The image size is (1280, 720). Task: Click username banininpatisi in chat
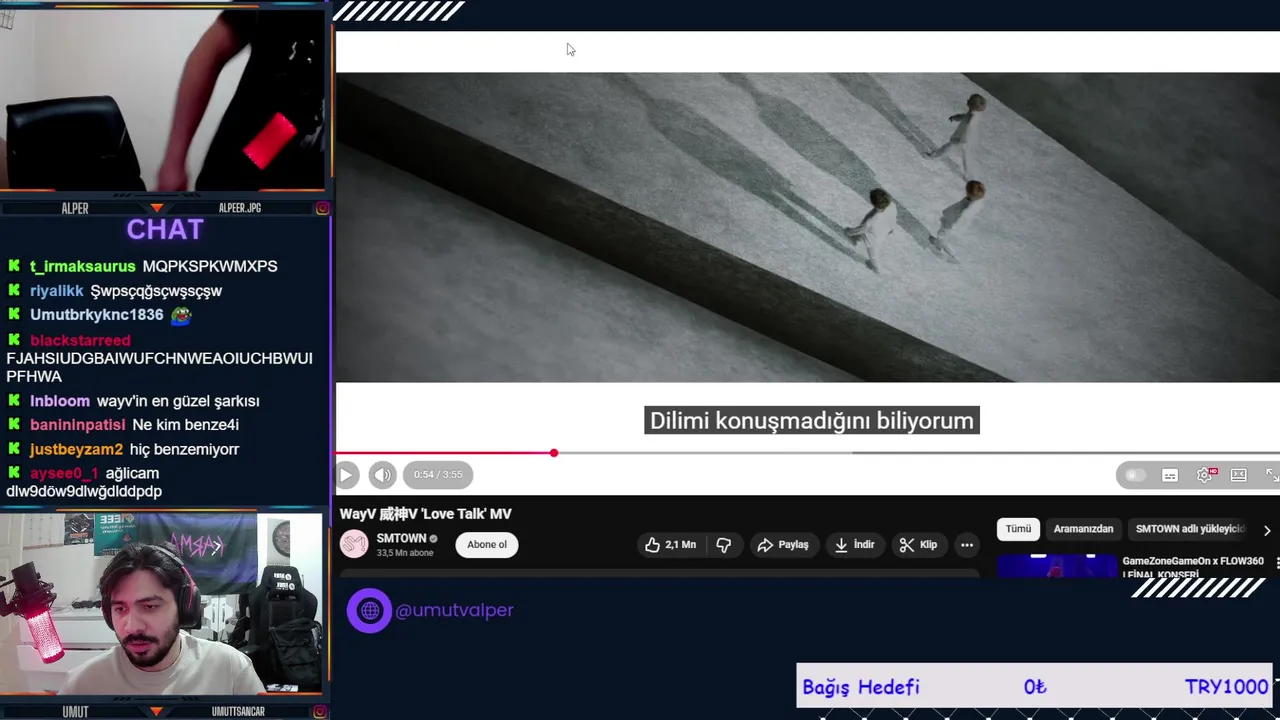point(77,425)
